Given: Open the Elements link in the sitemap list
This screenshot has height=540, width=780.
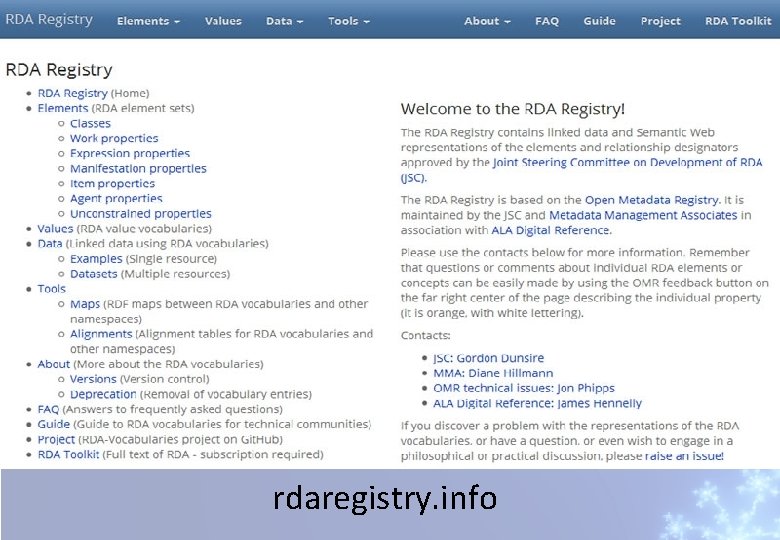Looking at the screenshot, I should click(x=63, y=108).
